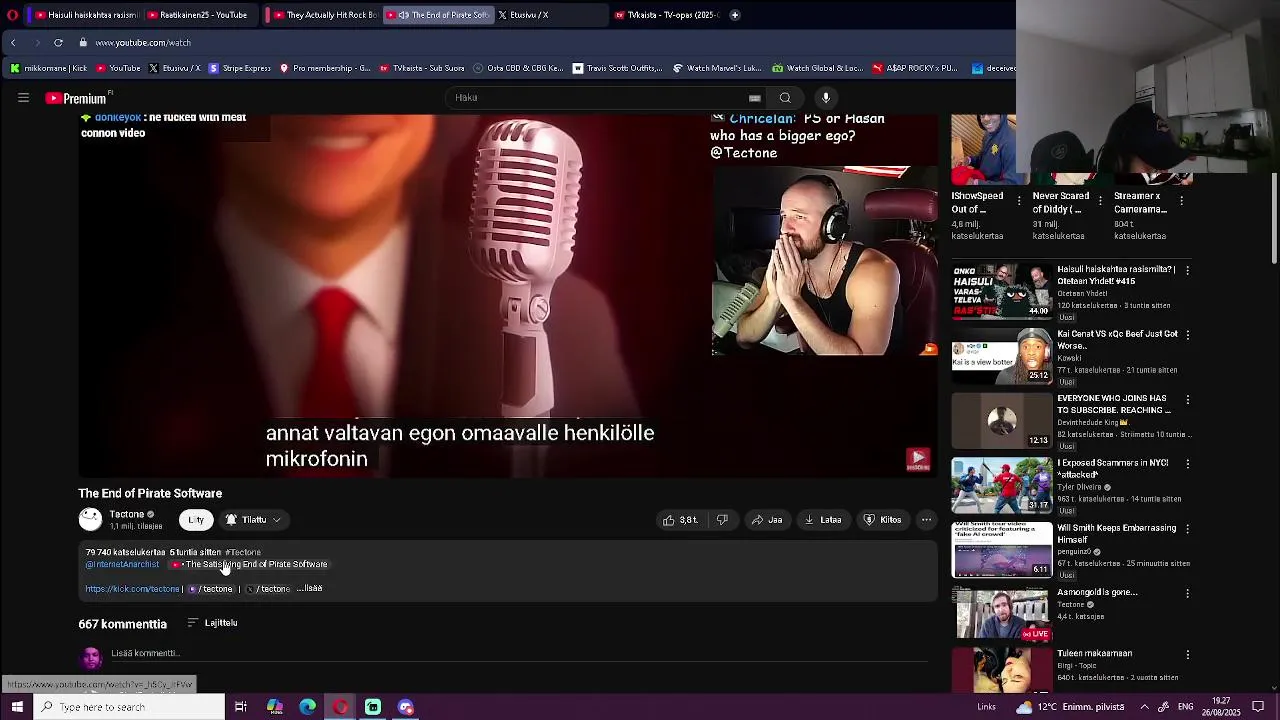The height and width of the screenshot is (720, 1280).
Task: Go back with browser back arrow
Action: click(13, 42)
